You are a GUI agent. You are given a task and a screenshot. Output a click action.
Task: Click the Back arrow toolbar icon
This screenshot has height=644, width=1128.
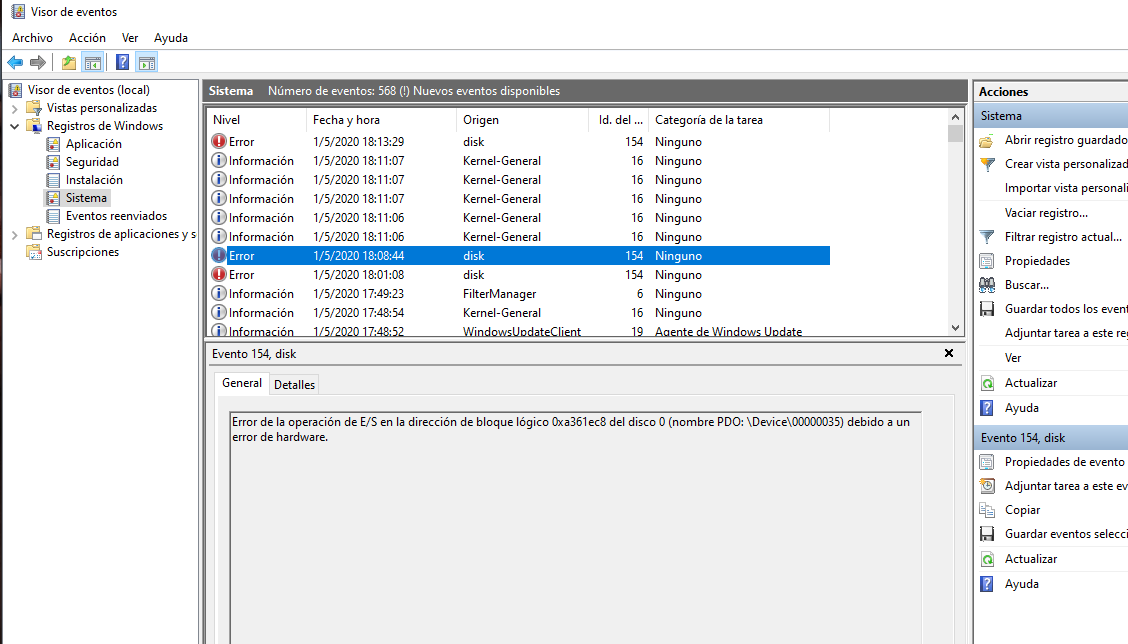click(x=15, y=63)
